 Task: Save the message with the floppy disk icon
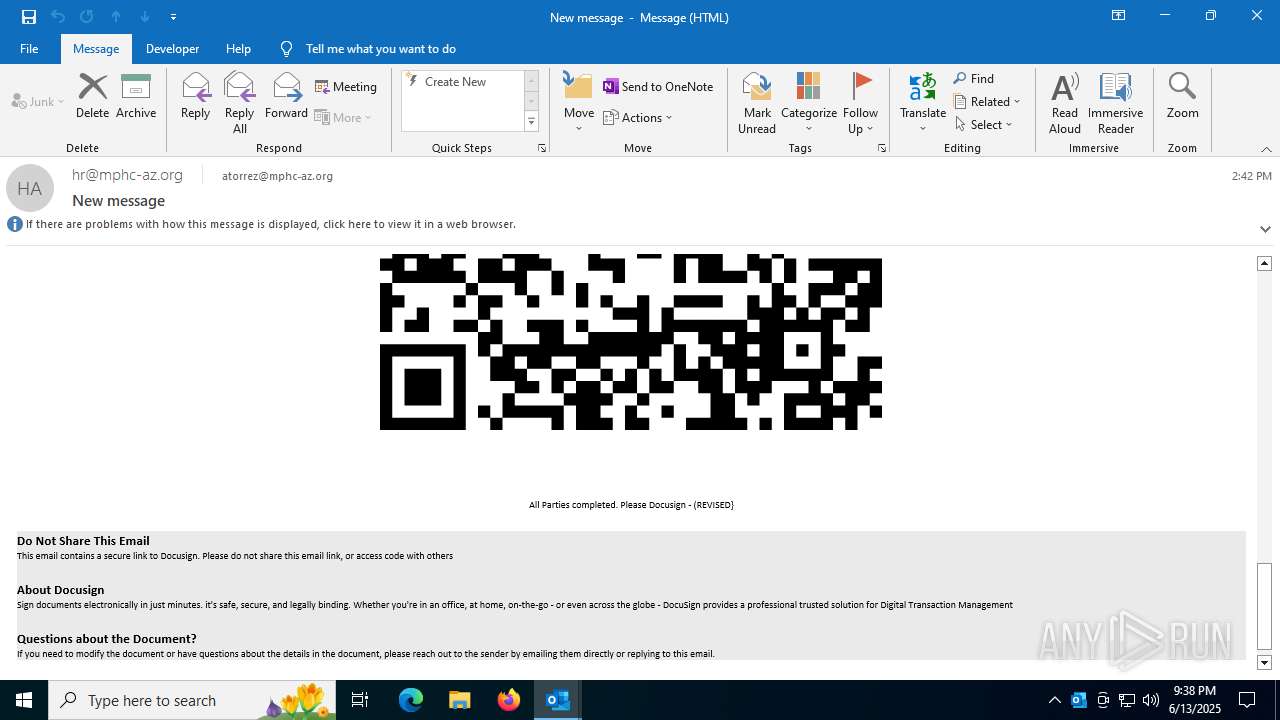[x=29, y=17]
